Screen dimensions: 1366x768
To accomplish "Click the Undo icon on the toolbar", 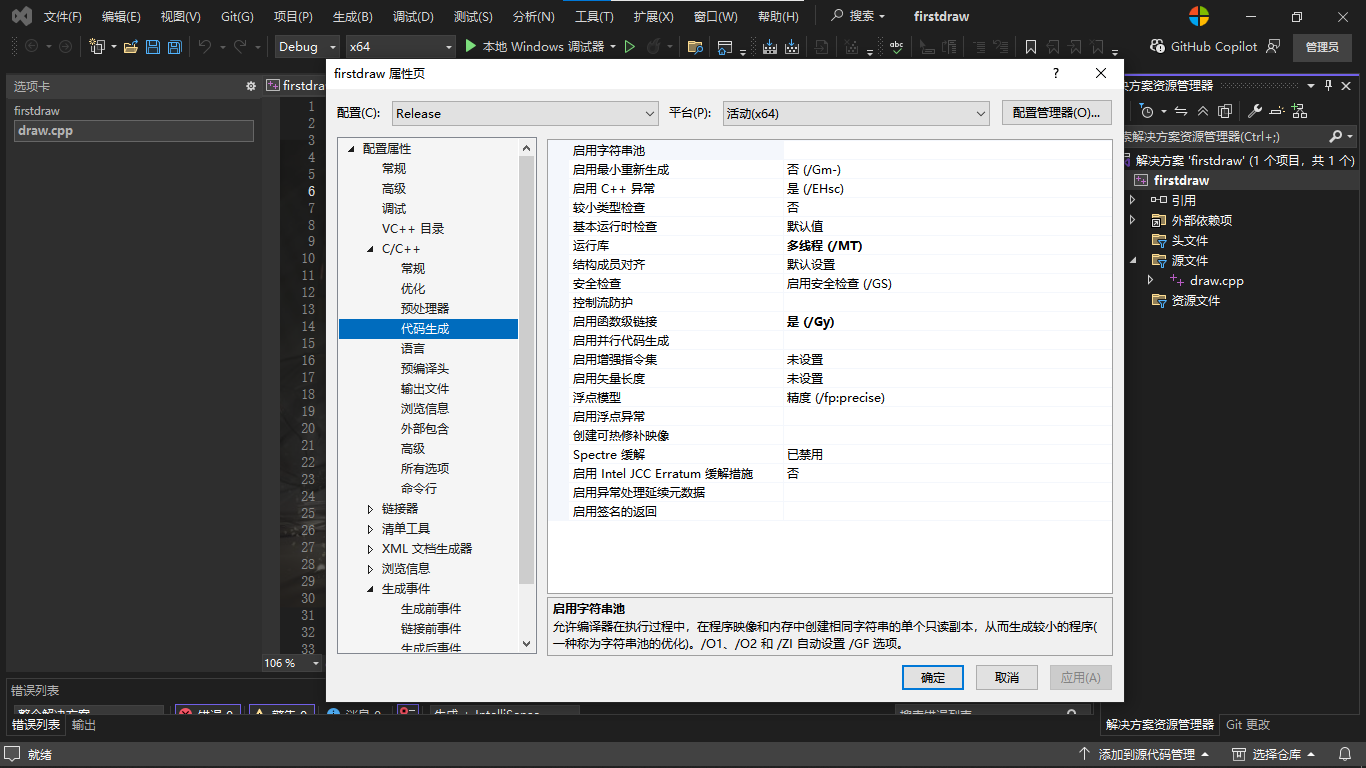I will coord(204,45).
